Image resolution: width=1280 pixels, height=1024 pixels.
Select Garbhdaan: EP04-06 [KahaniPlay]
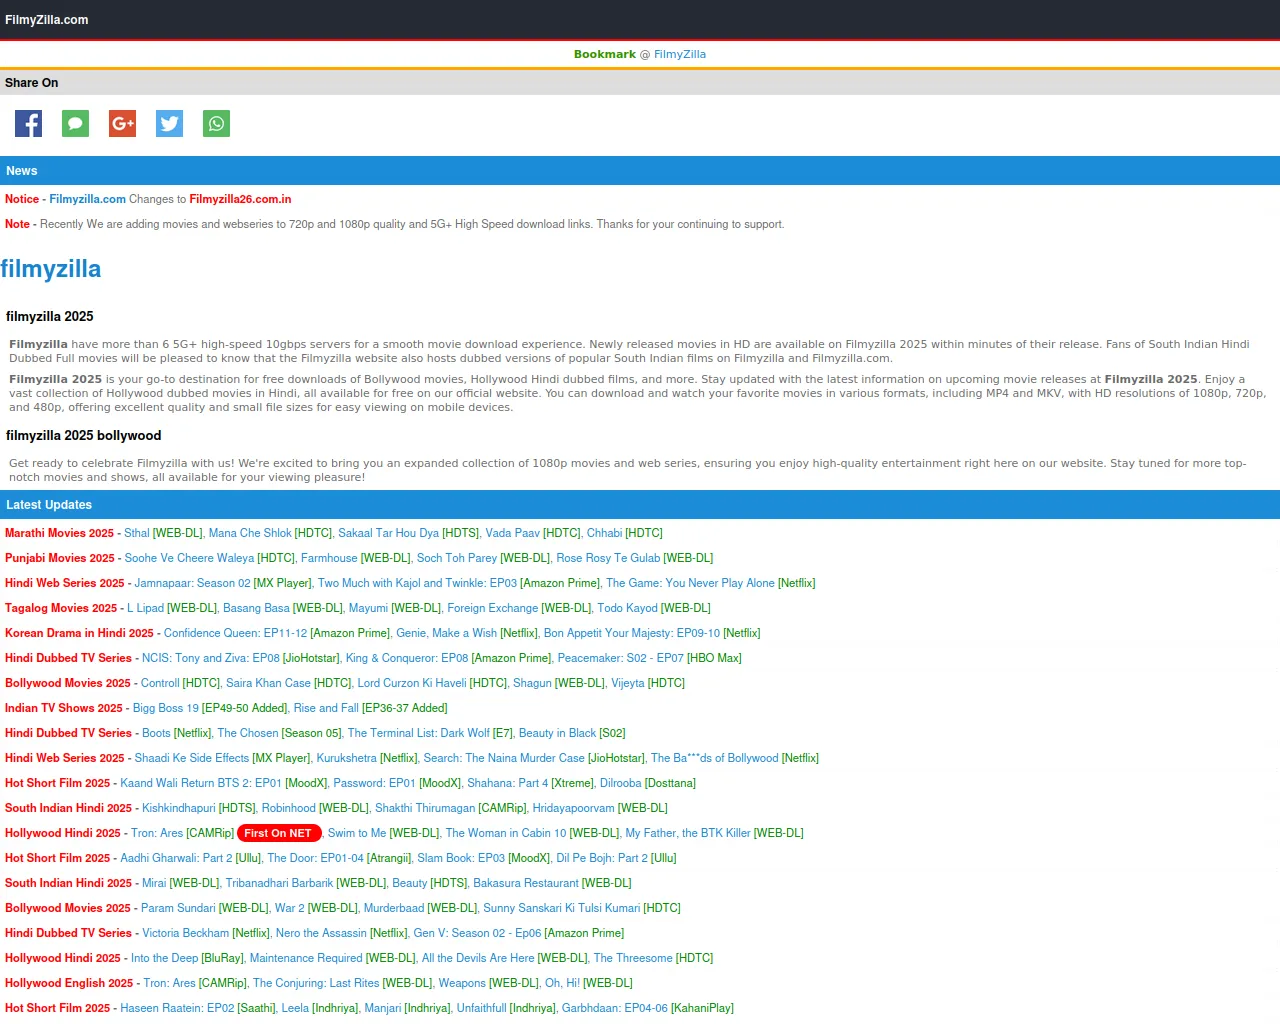[x=648, y=1008]
